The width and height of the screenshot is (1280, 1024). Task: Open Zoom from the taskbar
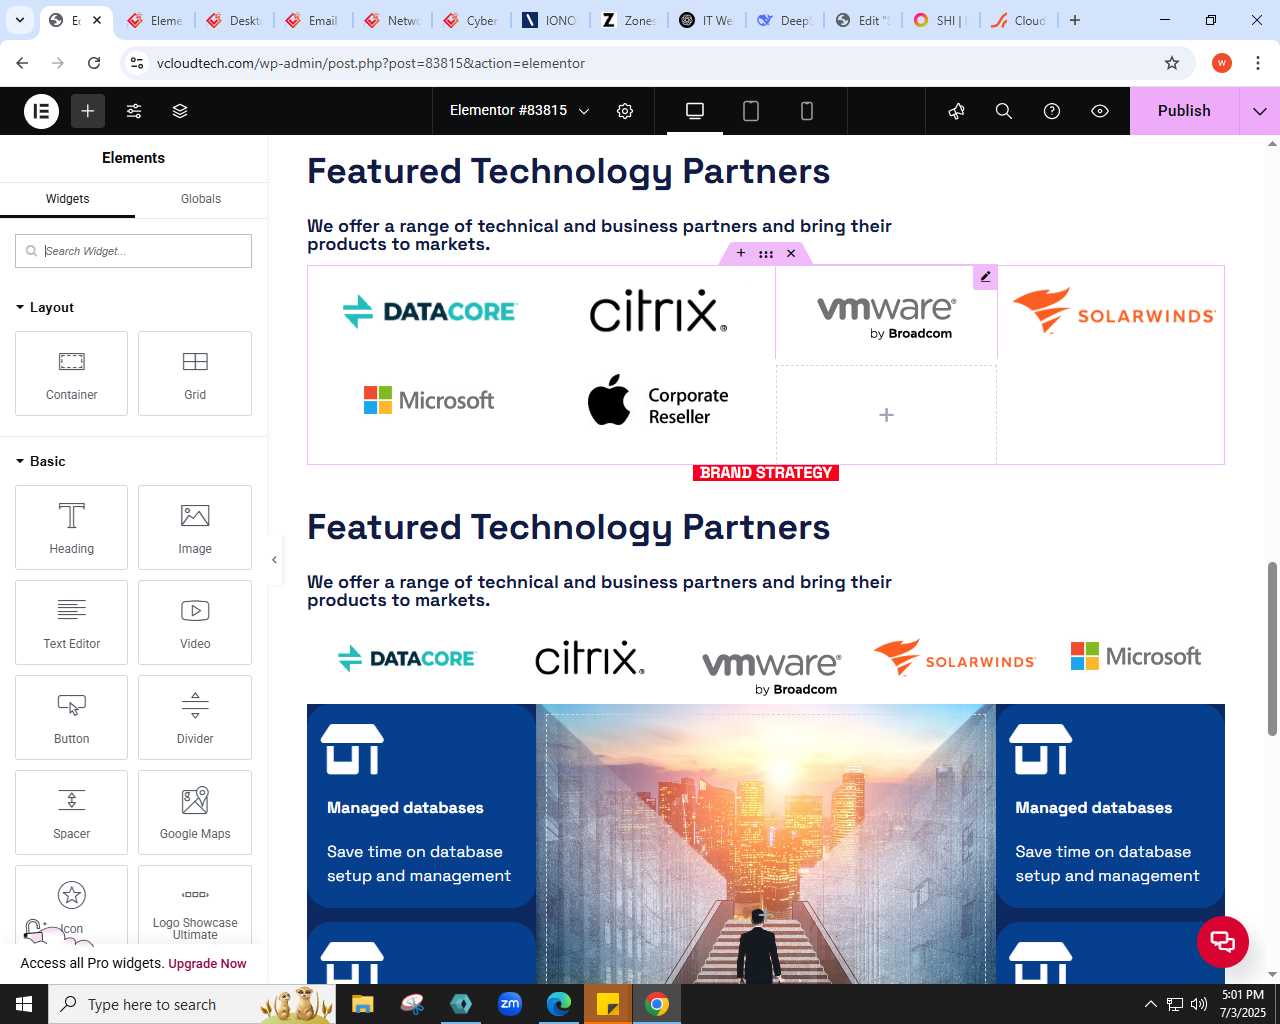point(510,1004)
